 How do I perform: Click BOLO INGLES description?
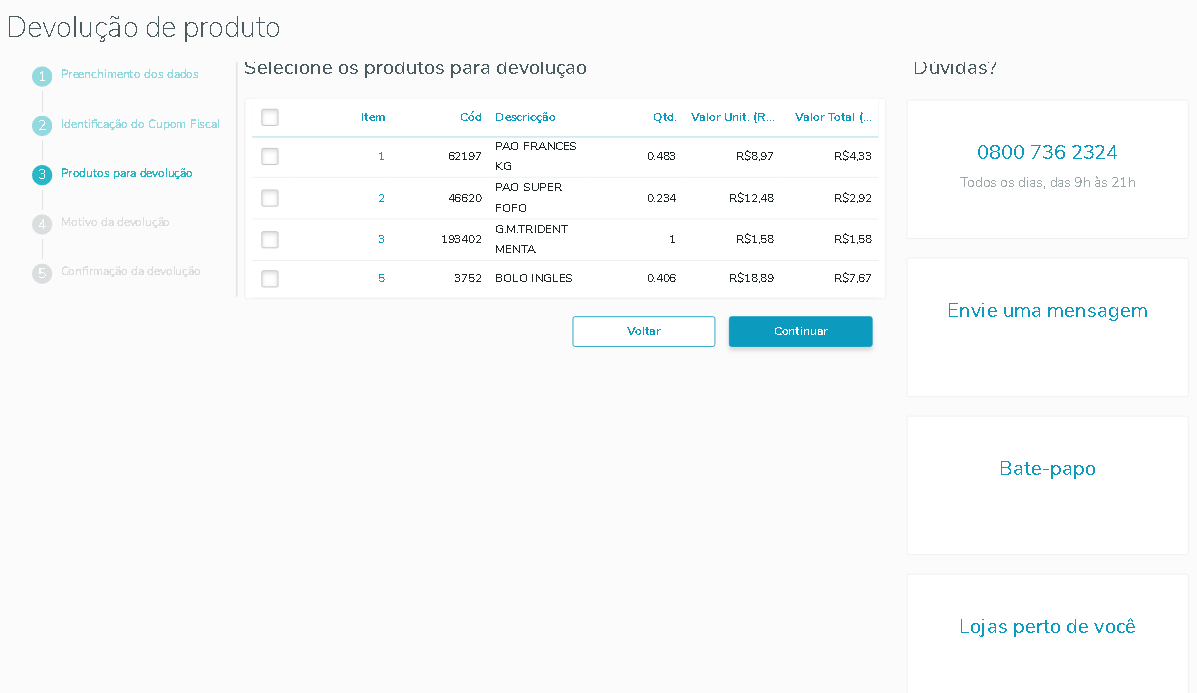534,279
